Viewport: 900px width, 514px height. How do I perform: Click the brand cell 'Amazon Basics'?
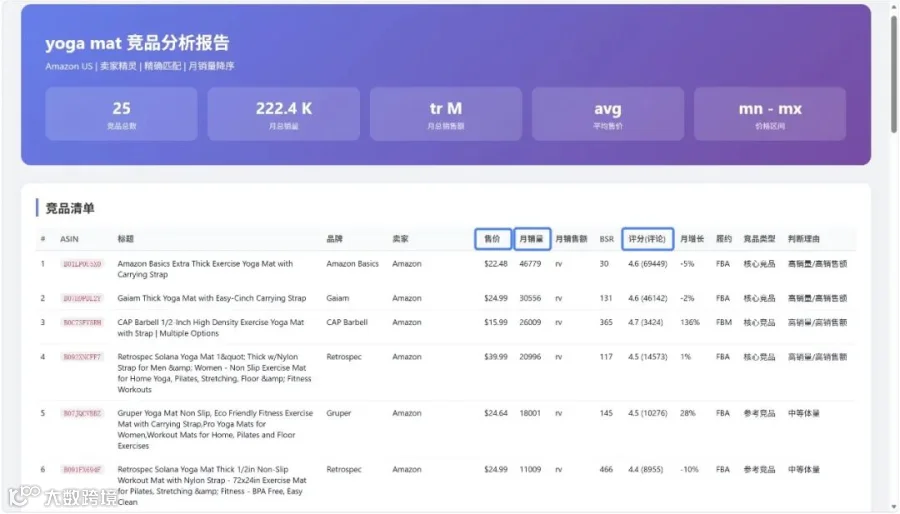tap(352, 264)
